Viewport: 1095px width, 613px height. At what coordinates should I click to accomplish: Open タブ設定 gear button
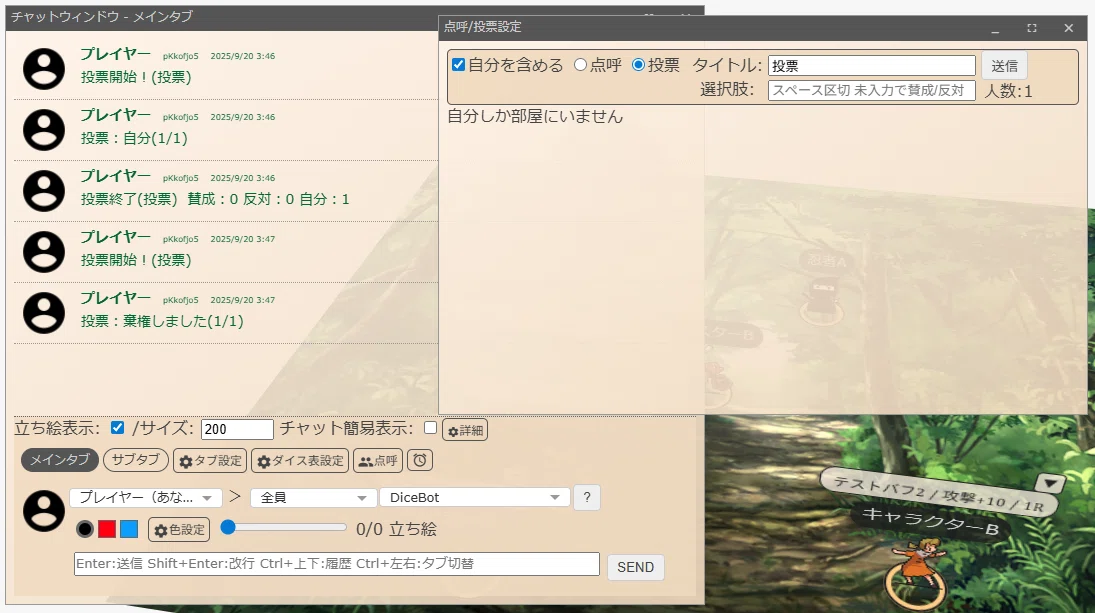click(210, 461)
